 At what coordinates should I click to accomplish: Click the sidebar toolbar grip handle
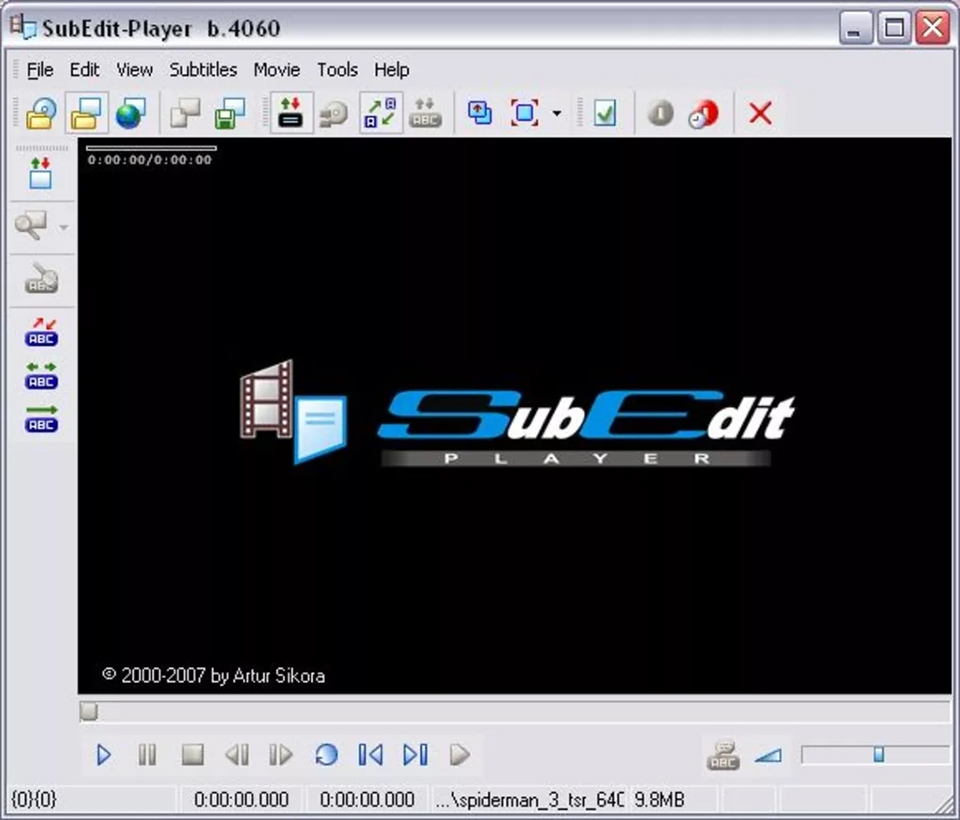point(42,148)
